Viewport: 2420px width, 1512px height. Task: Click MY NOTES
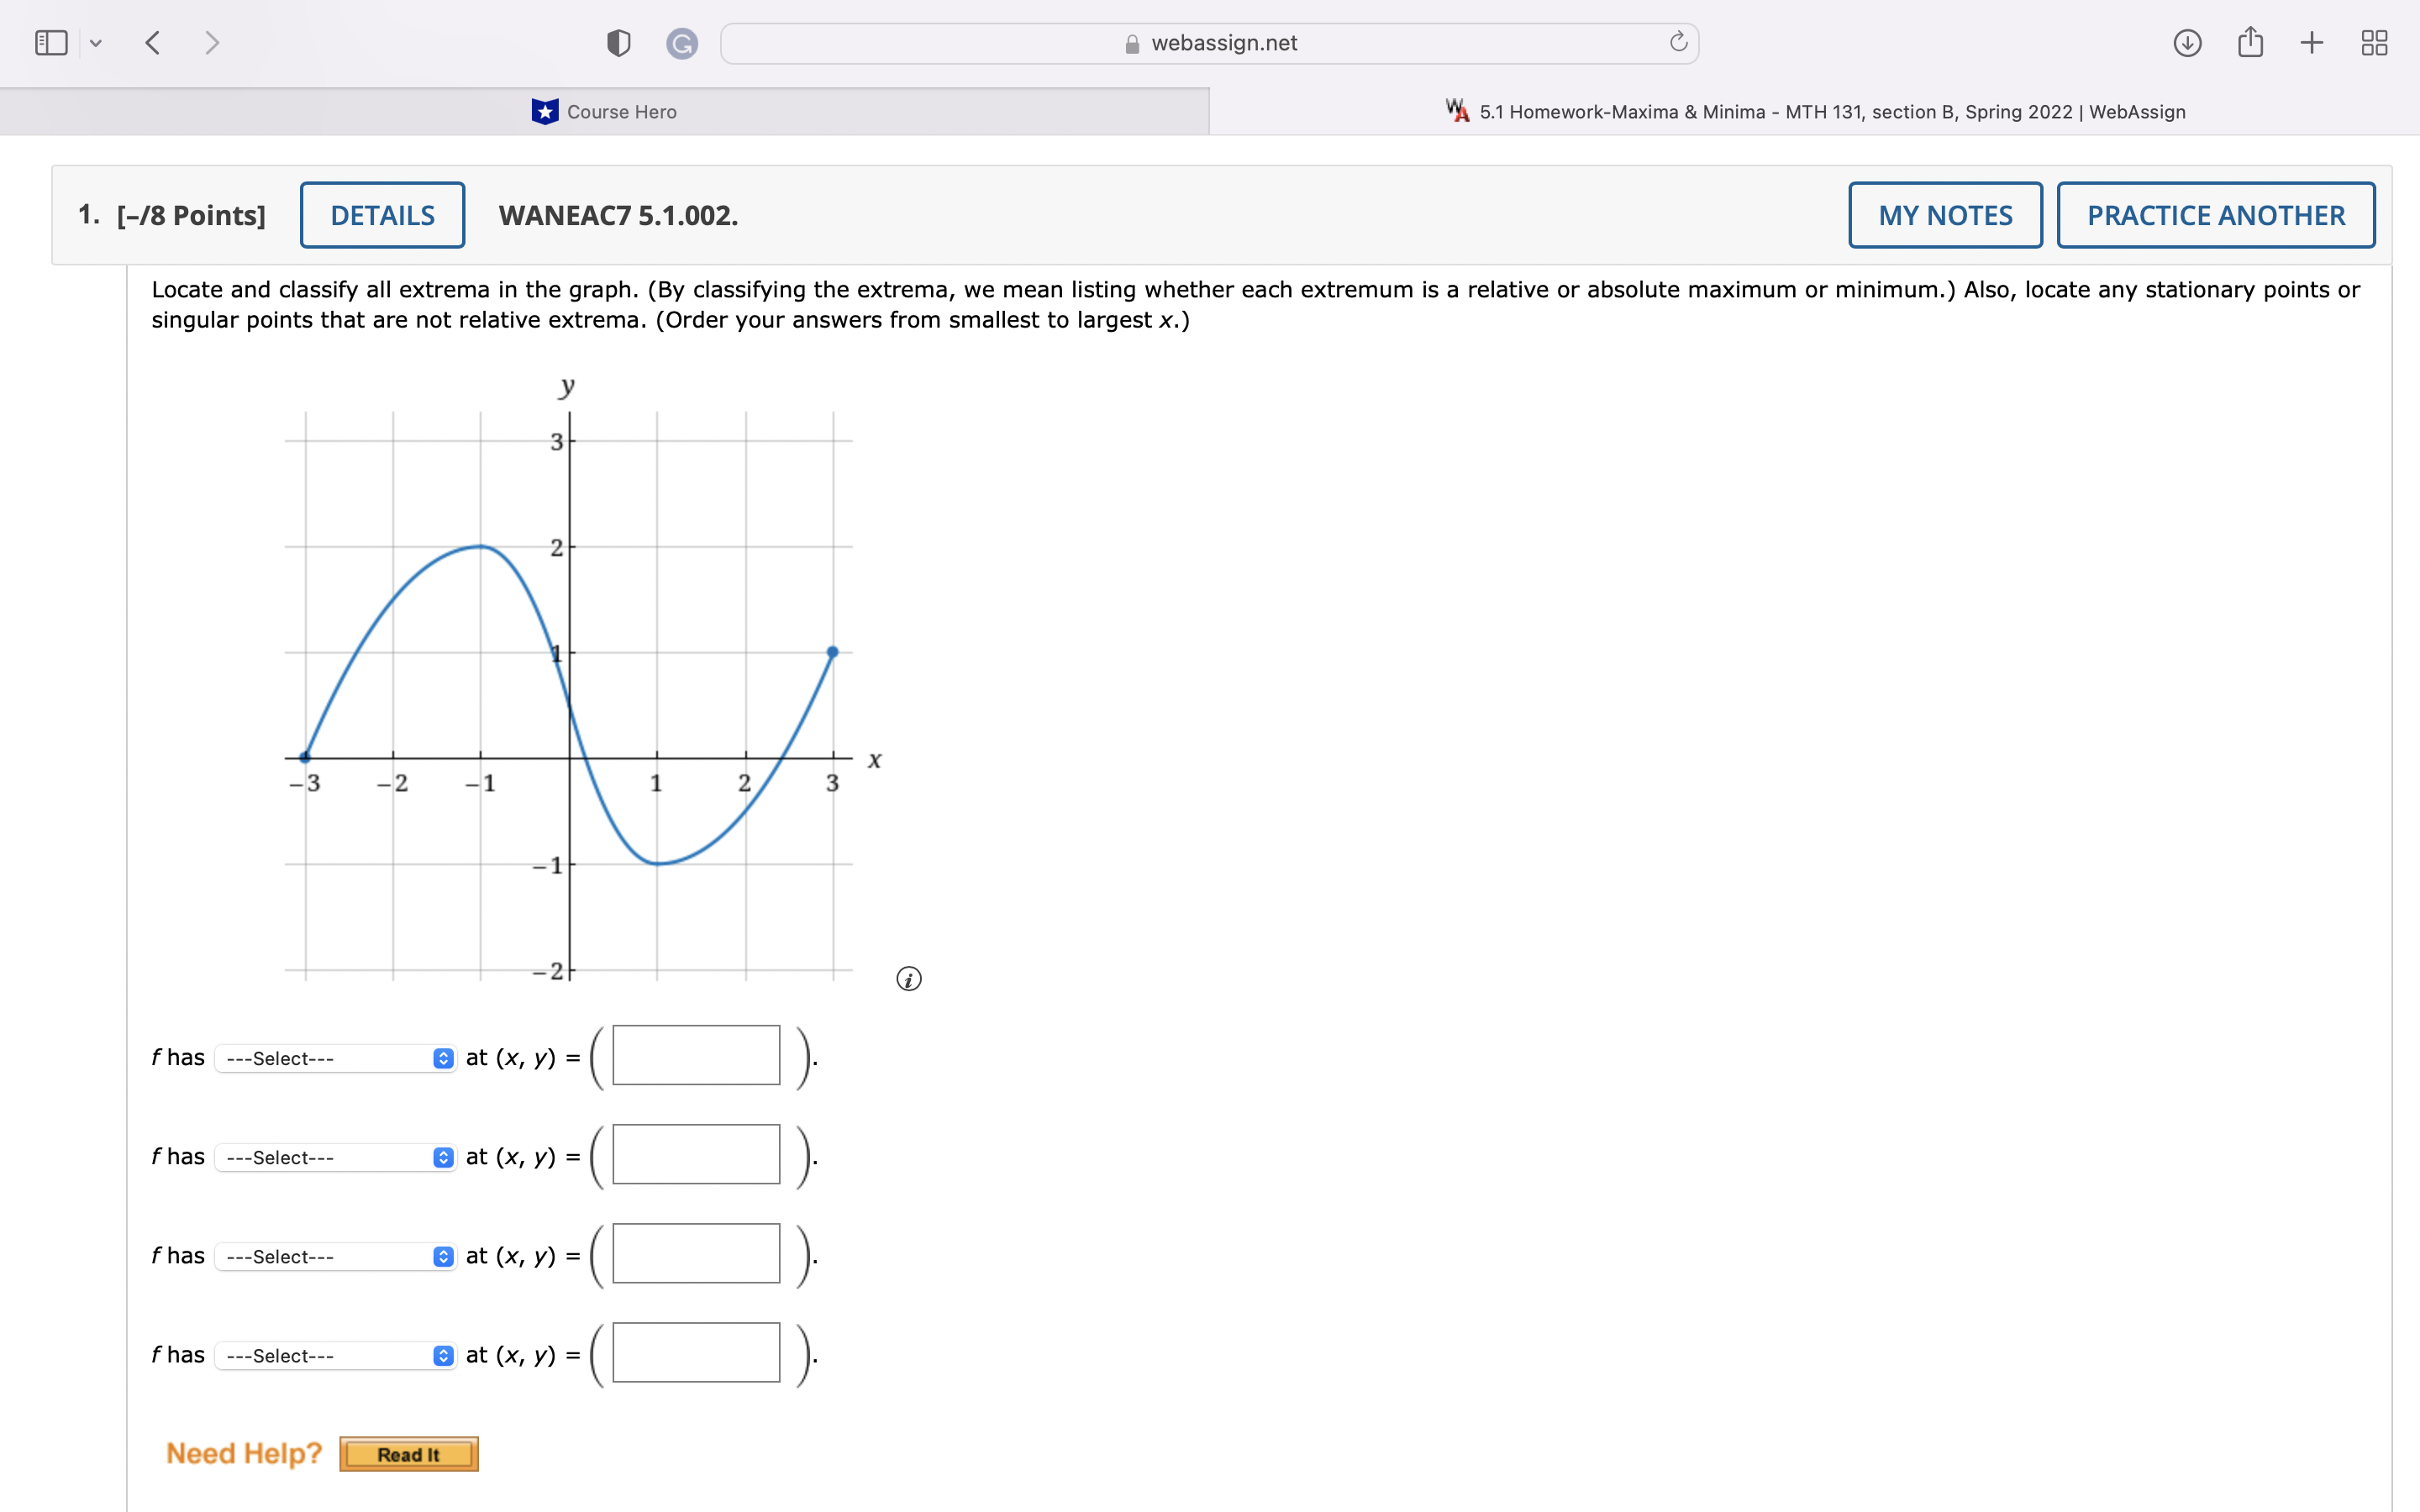[1944, 214]
